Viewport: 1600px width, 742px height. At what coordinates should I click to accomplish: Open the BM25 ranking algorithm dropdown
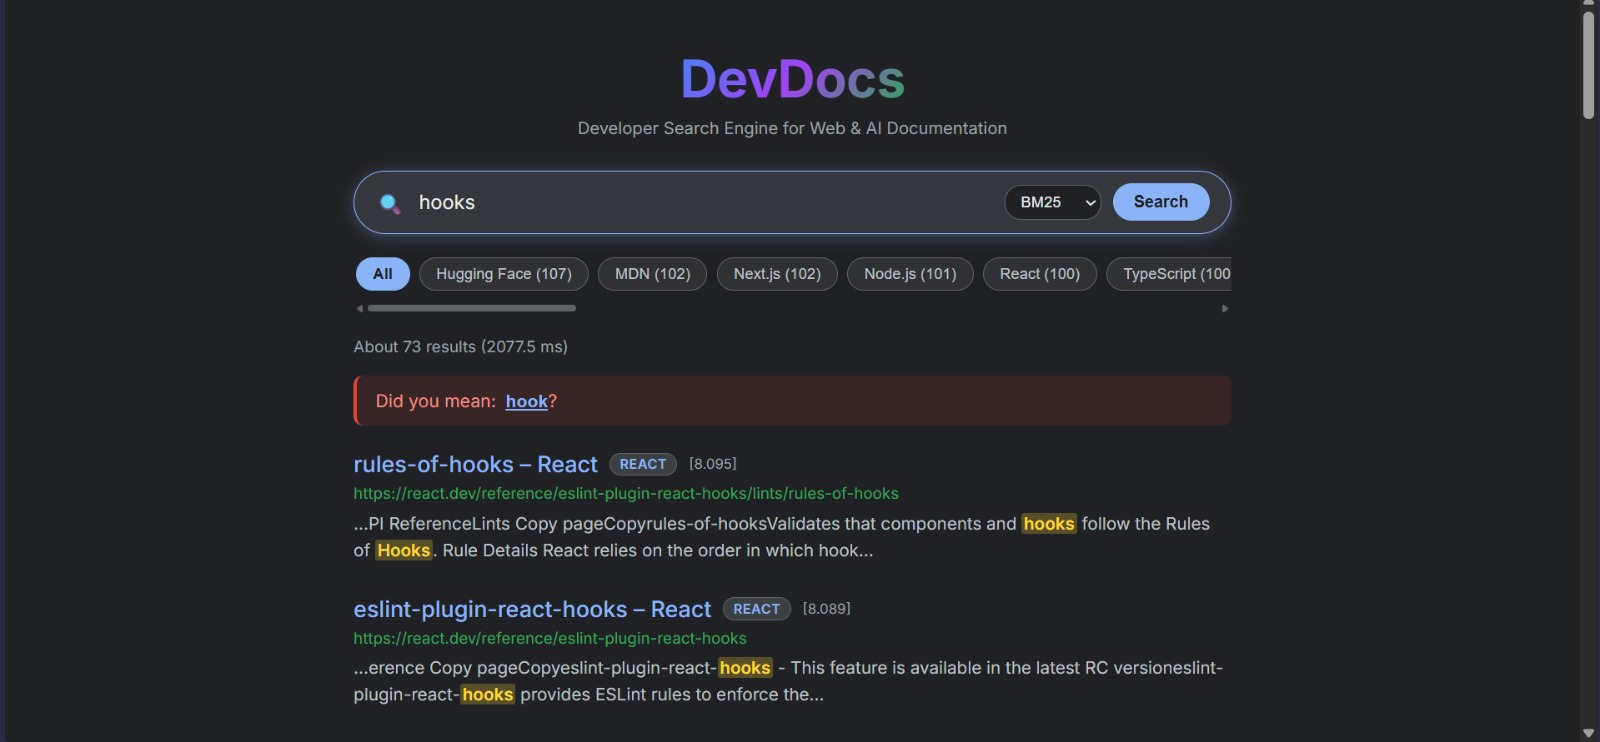1052,202
